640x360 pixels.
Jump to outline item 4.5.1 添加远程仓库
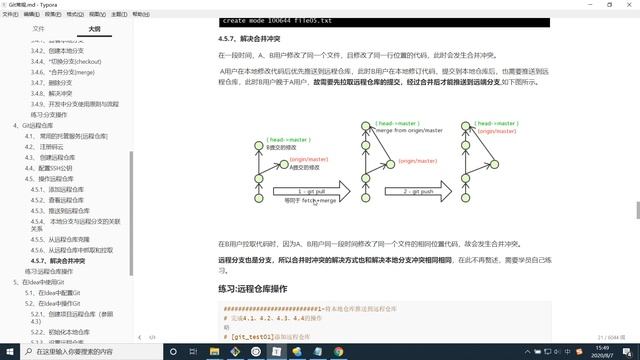point(57,189)
